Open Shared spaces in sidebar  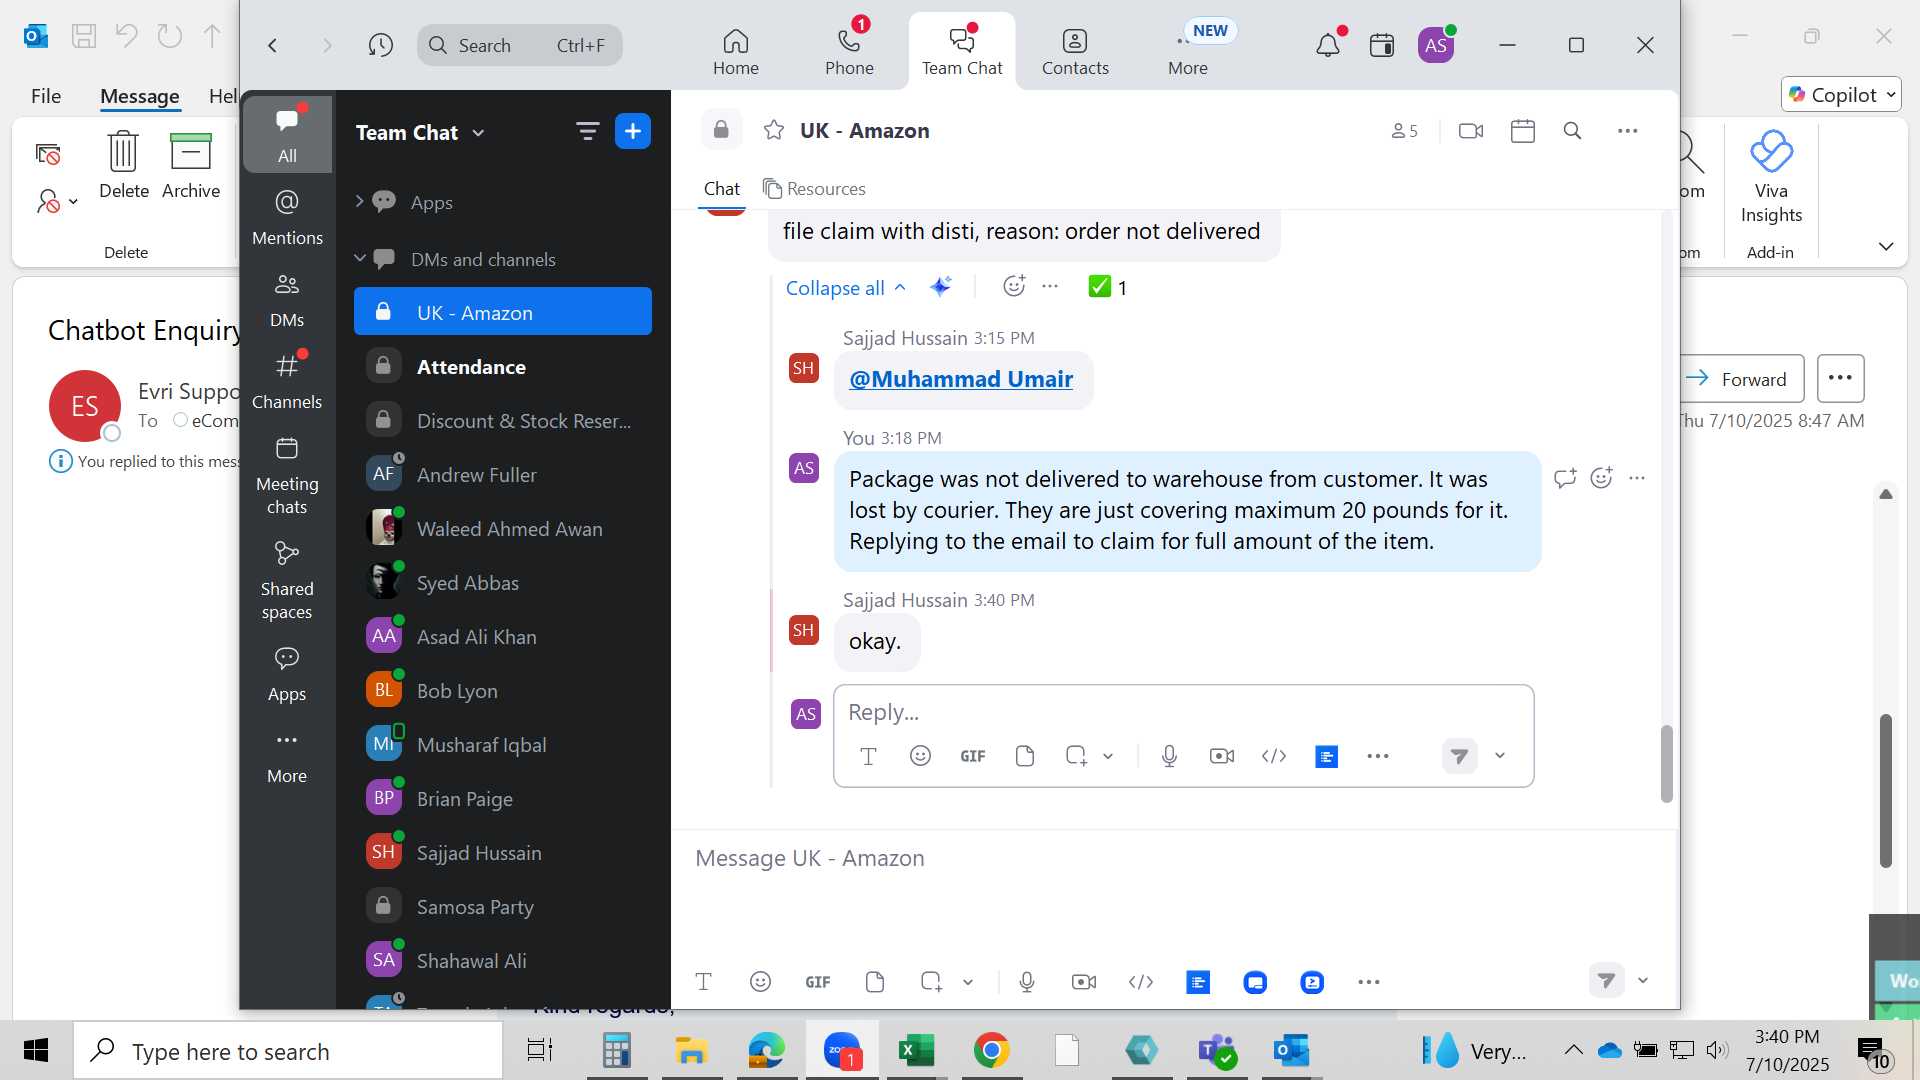287,581
